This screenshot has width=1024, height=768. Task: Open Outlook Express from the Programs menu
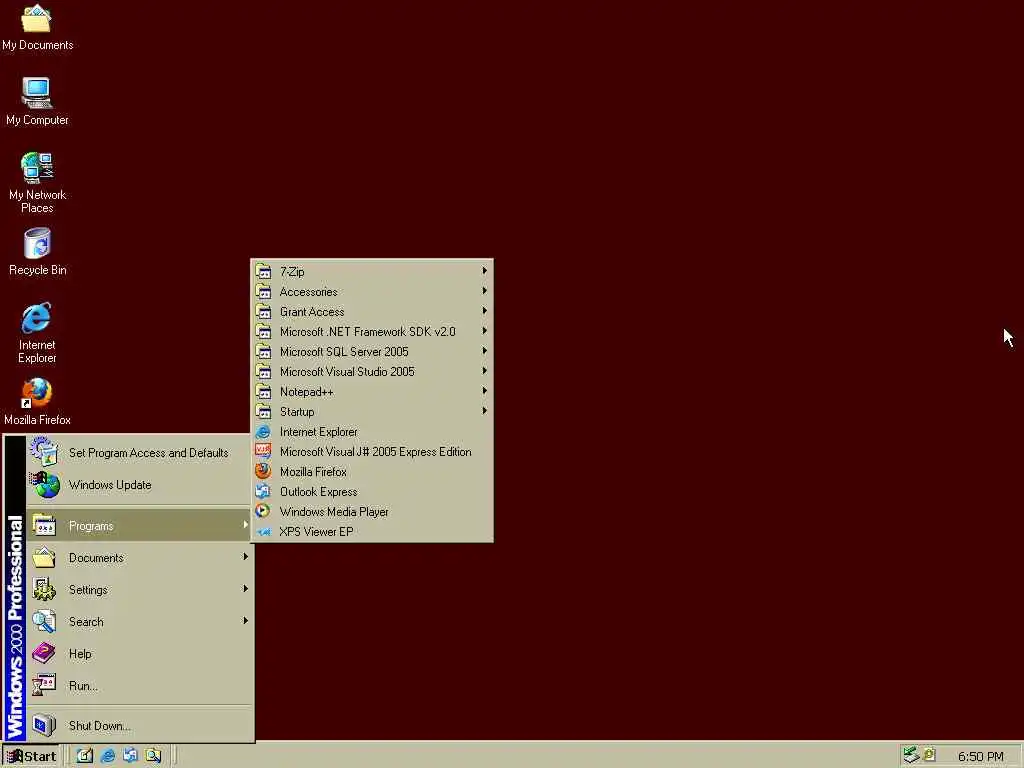[x=372, y=492]
